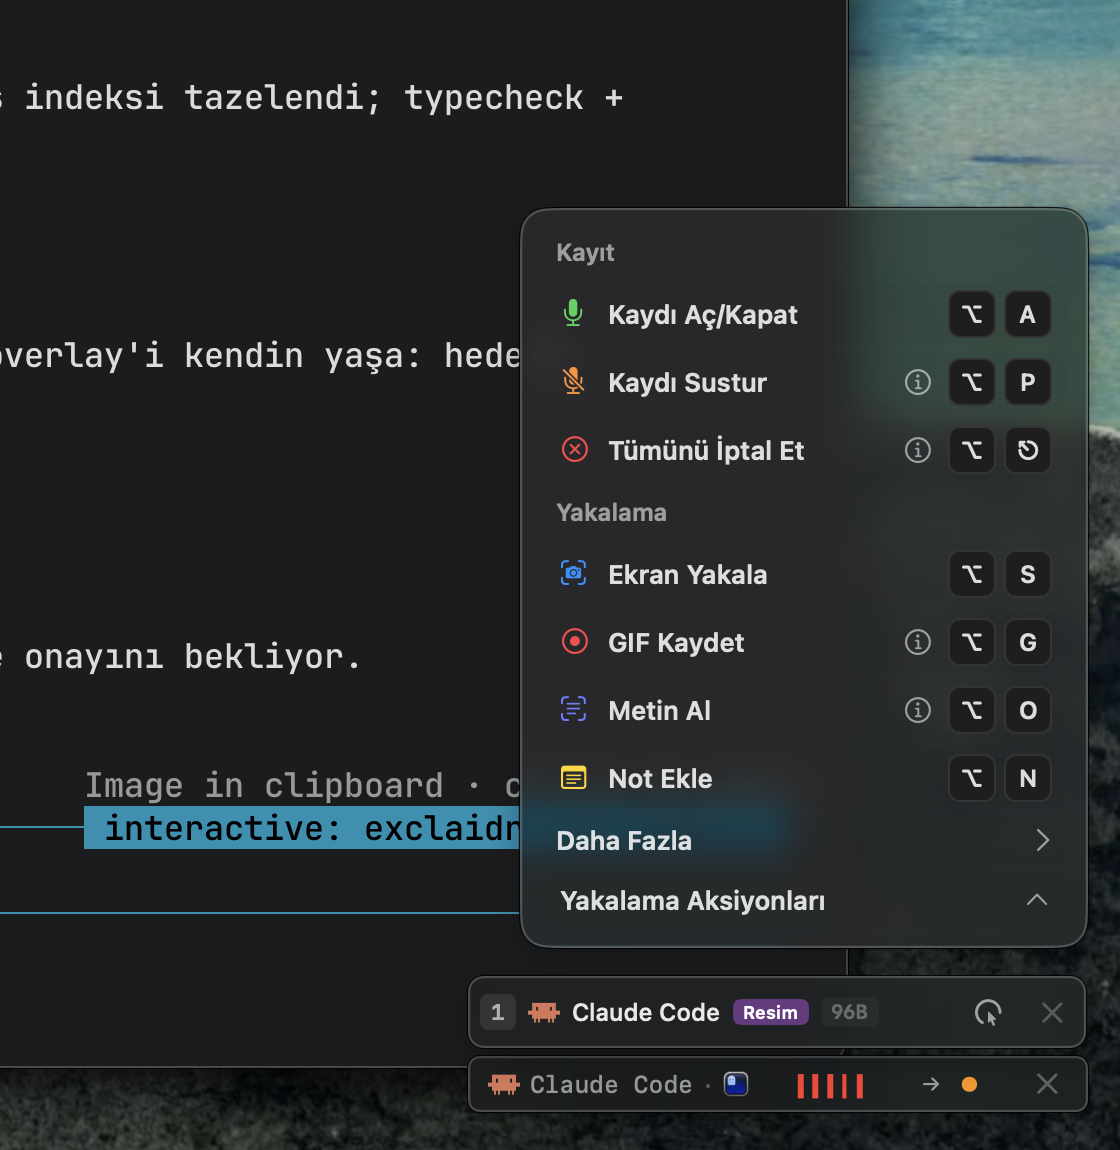Close the Claude Code Resim capture card
The image size is (1120, 1150).
[1052, 1013]
